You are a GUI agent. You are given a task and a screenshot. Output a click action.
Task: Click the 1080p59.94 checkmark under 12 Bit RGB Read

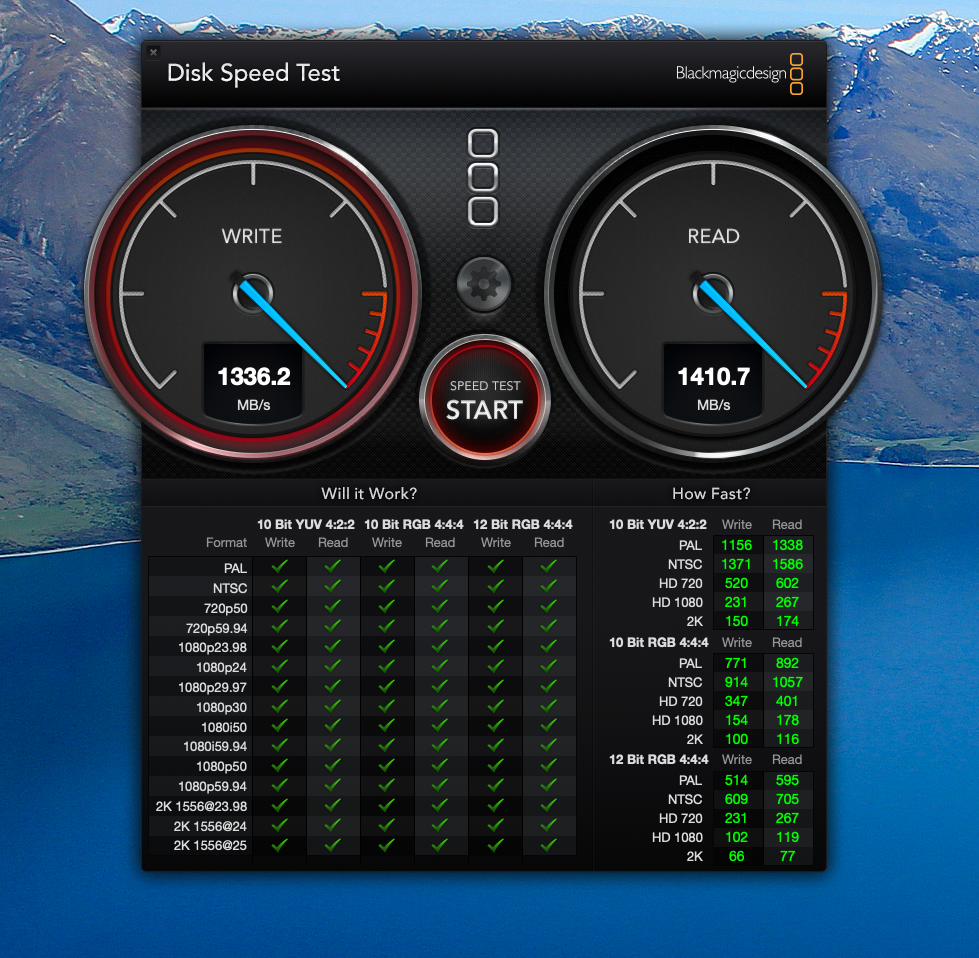(x=549, y=786)
